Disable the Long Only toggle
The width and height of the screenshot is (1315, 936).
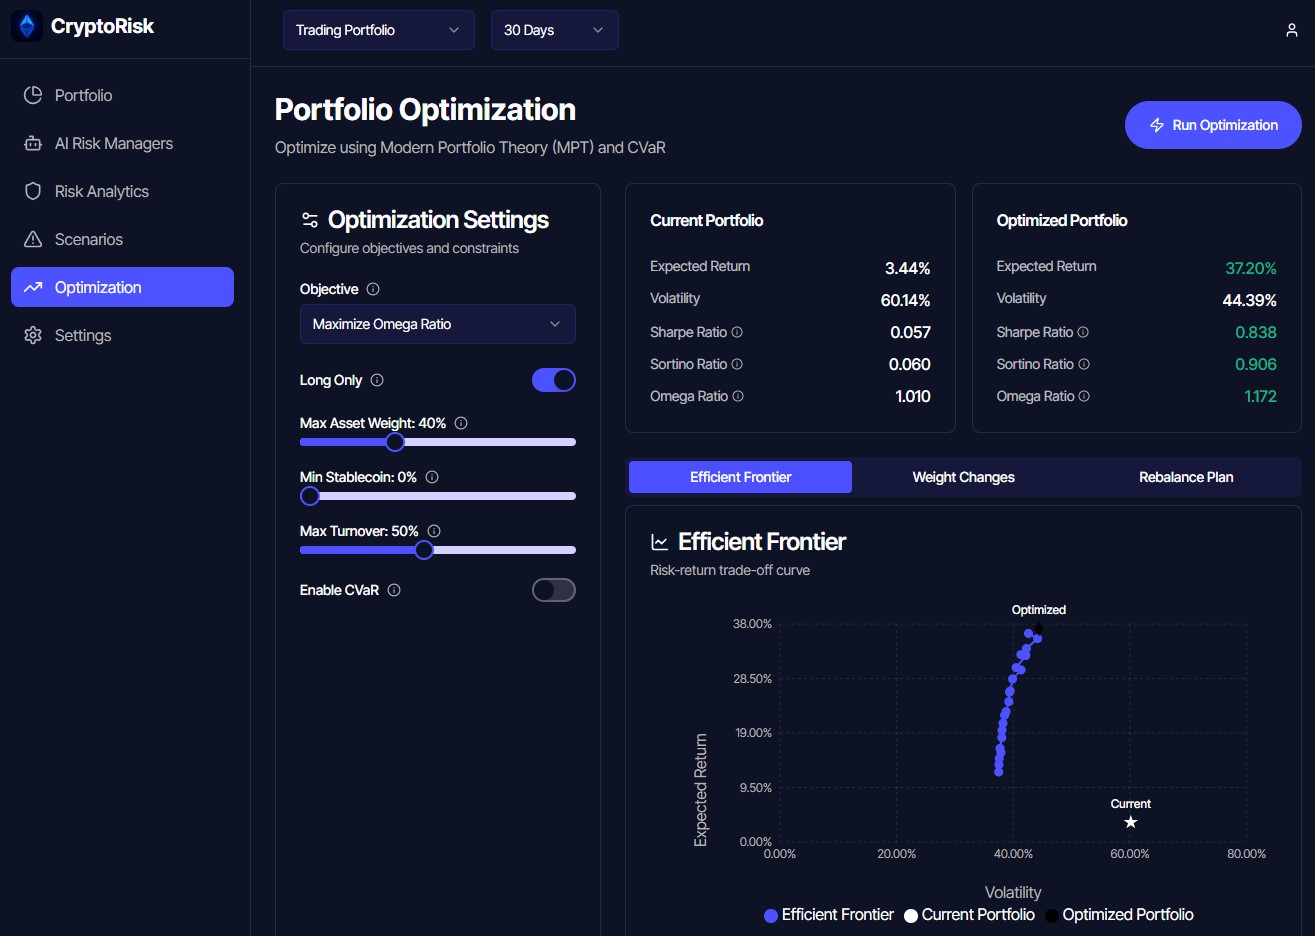coord(554,380)
